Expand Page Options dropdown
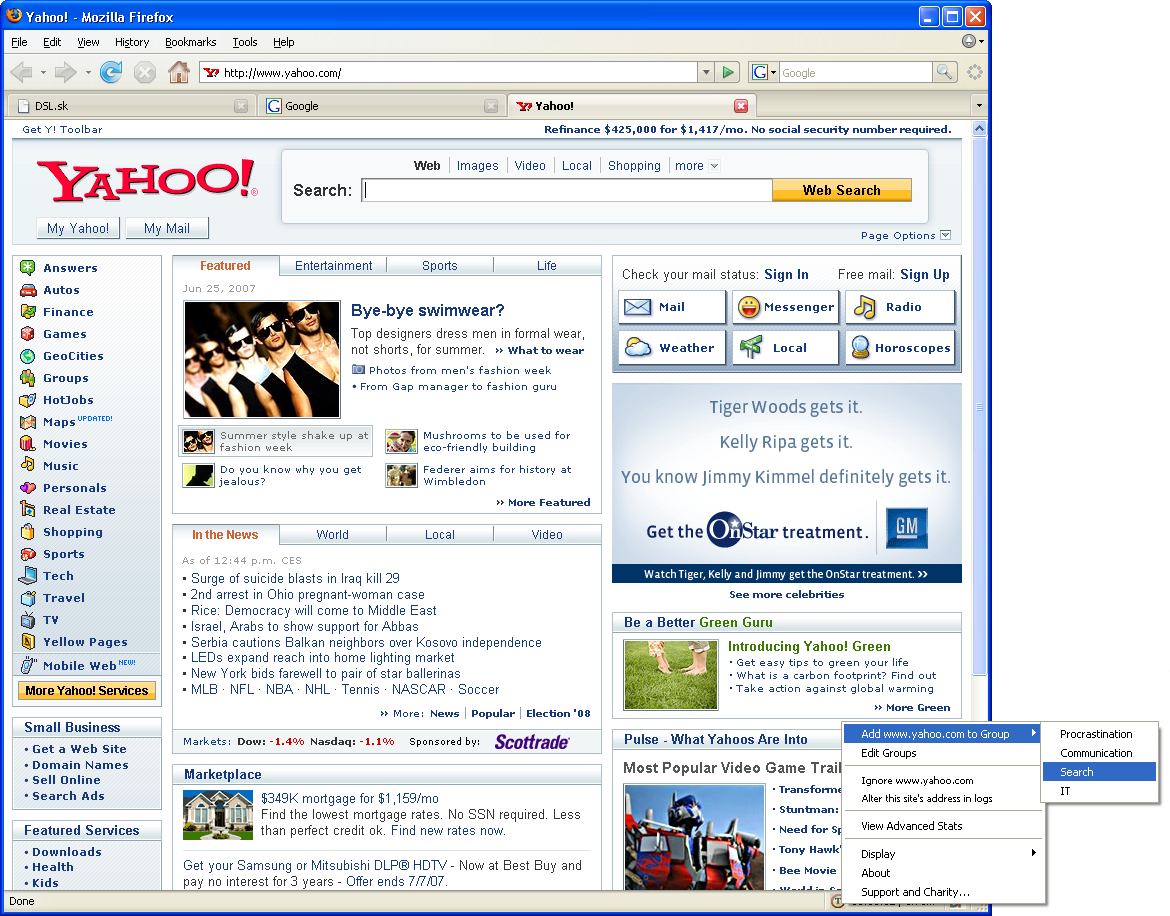 point(945,235)
